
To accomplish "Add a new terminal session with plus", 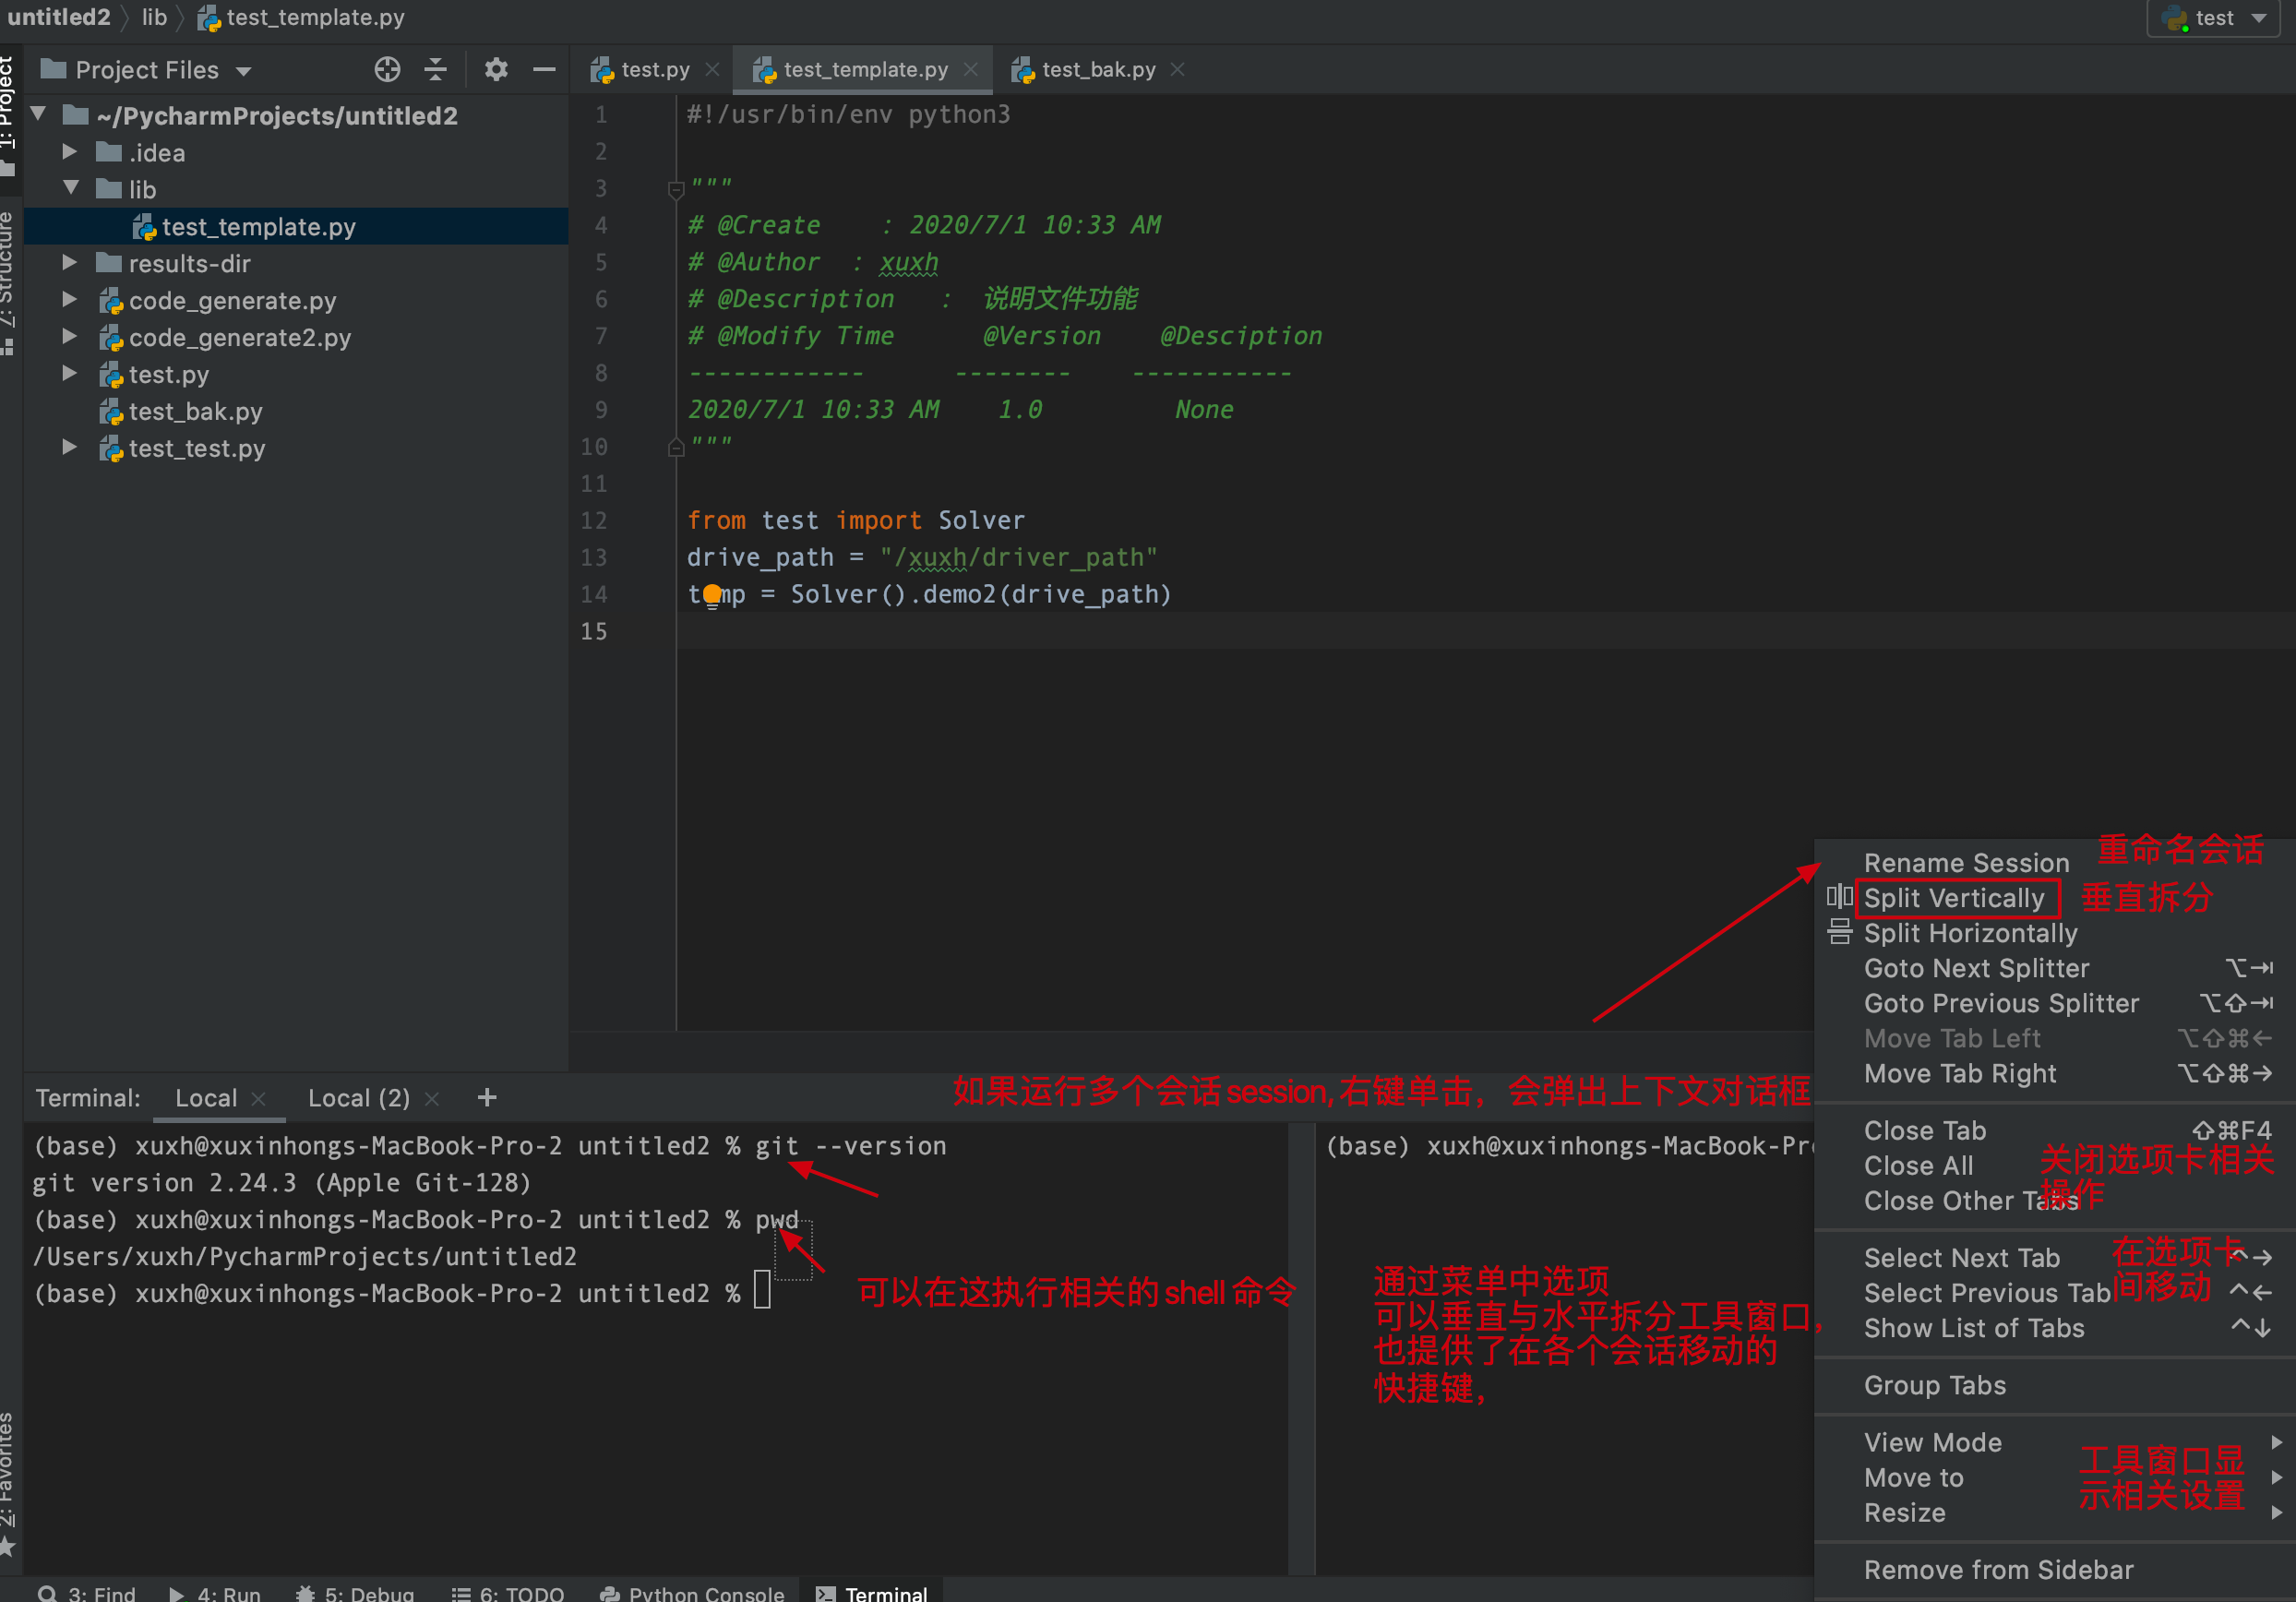I will tap(487, 1098).
